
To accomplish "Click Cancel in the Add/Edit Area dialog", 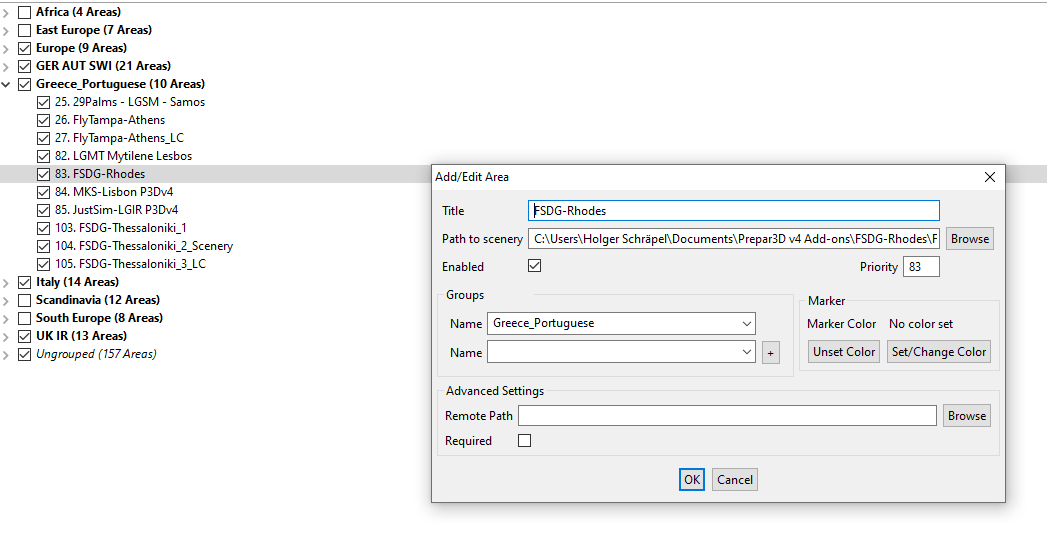I will click(x=734, y=480).
